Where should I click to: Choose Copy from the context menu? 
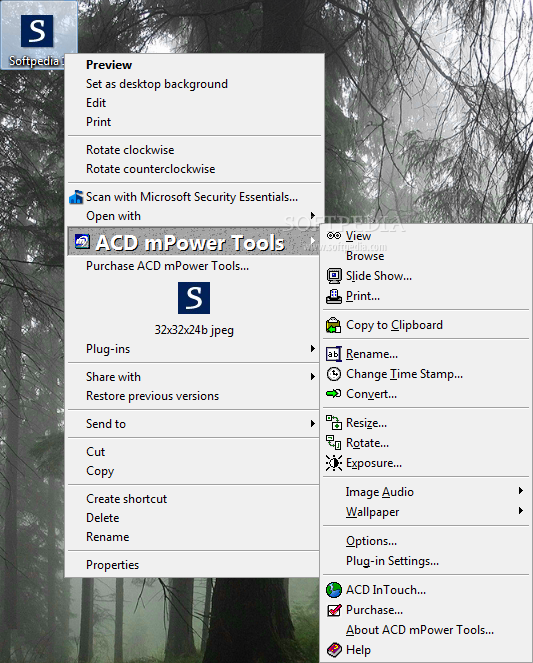pyautogui.click(x=100, y=471)
